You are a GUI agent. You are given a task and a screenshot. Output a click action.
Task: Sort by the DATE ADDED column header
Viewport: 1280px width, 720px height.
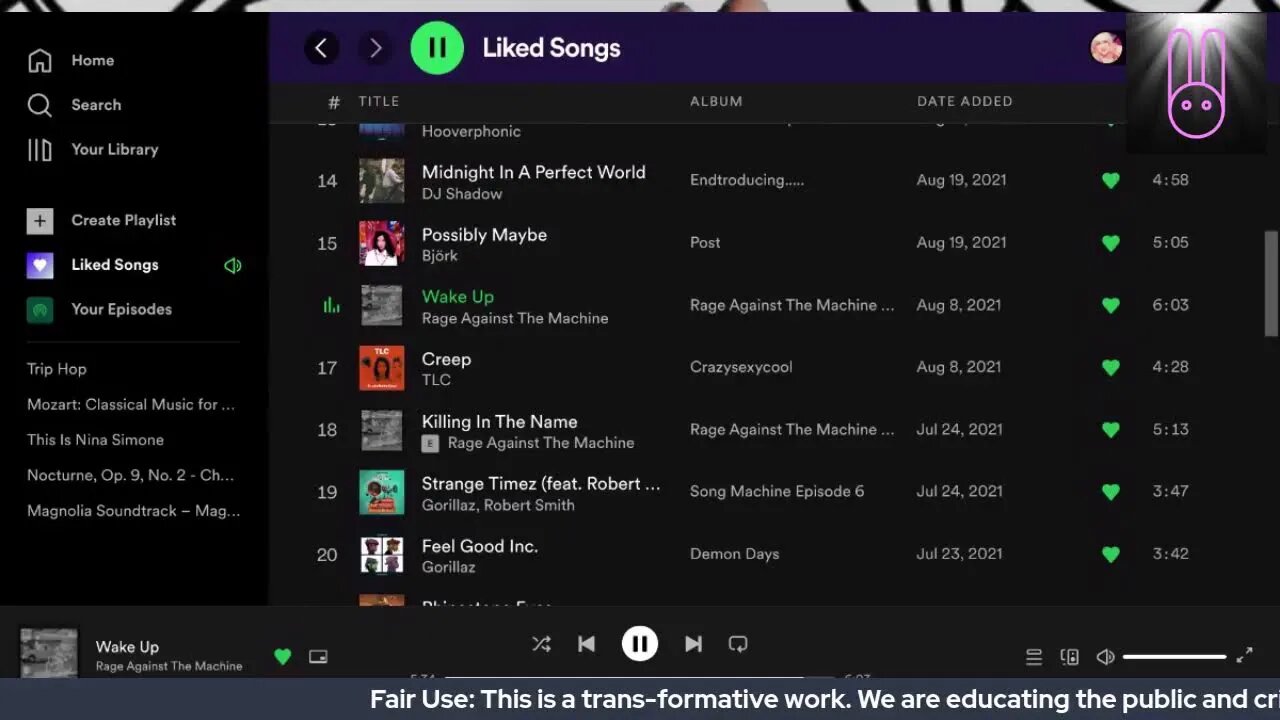click(965, 101)
